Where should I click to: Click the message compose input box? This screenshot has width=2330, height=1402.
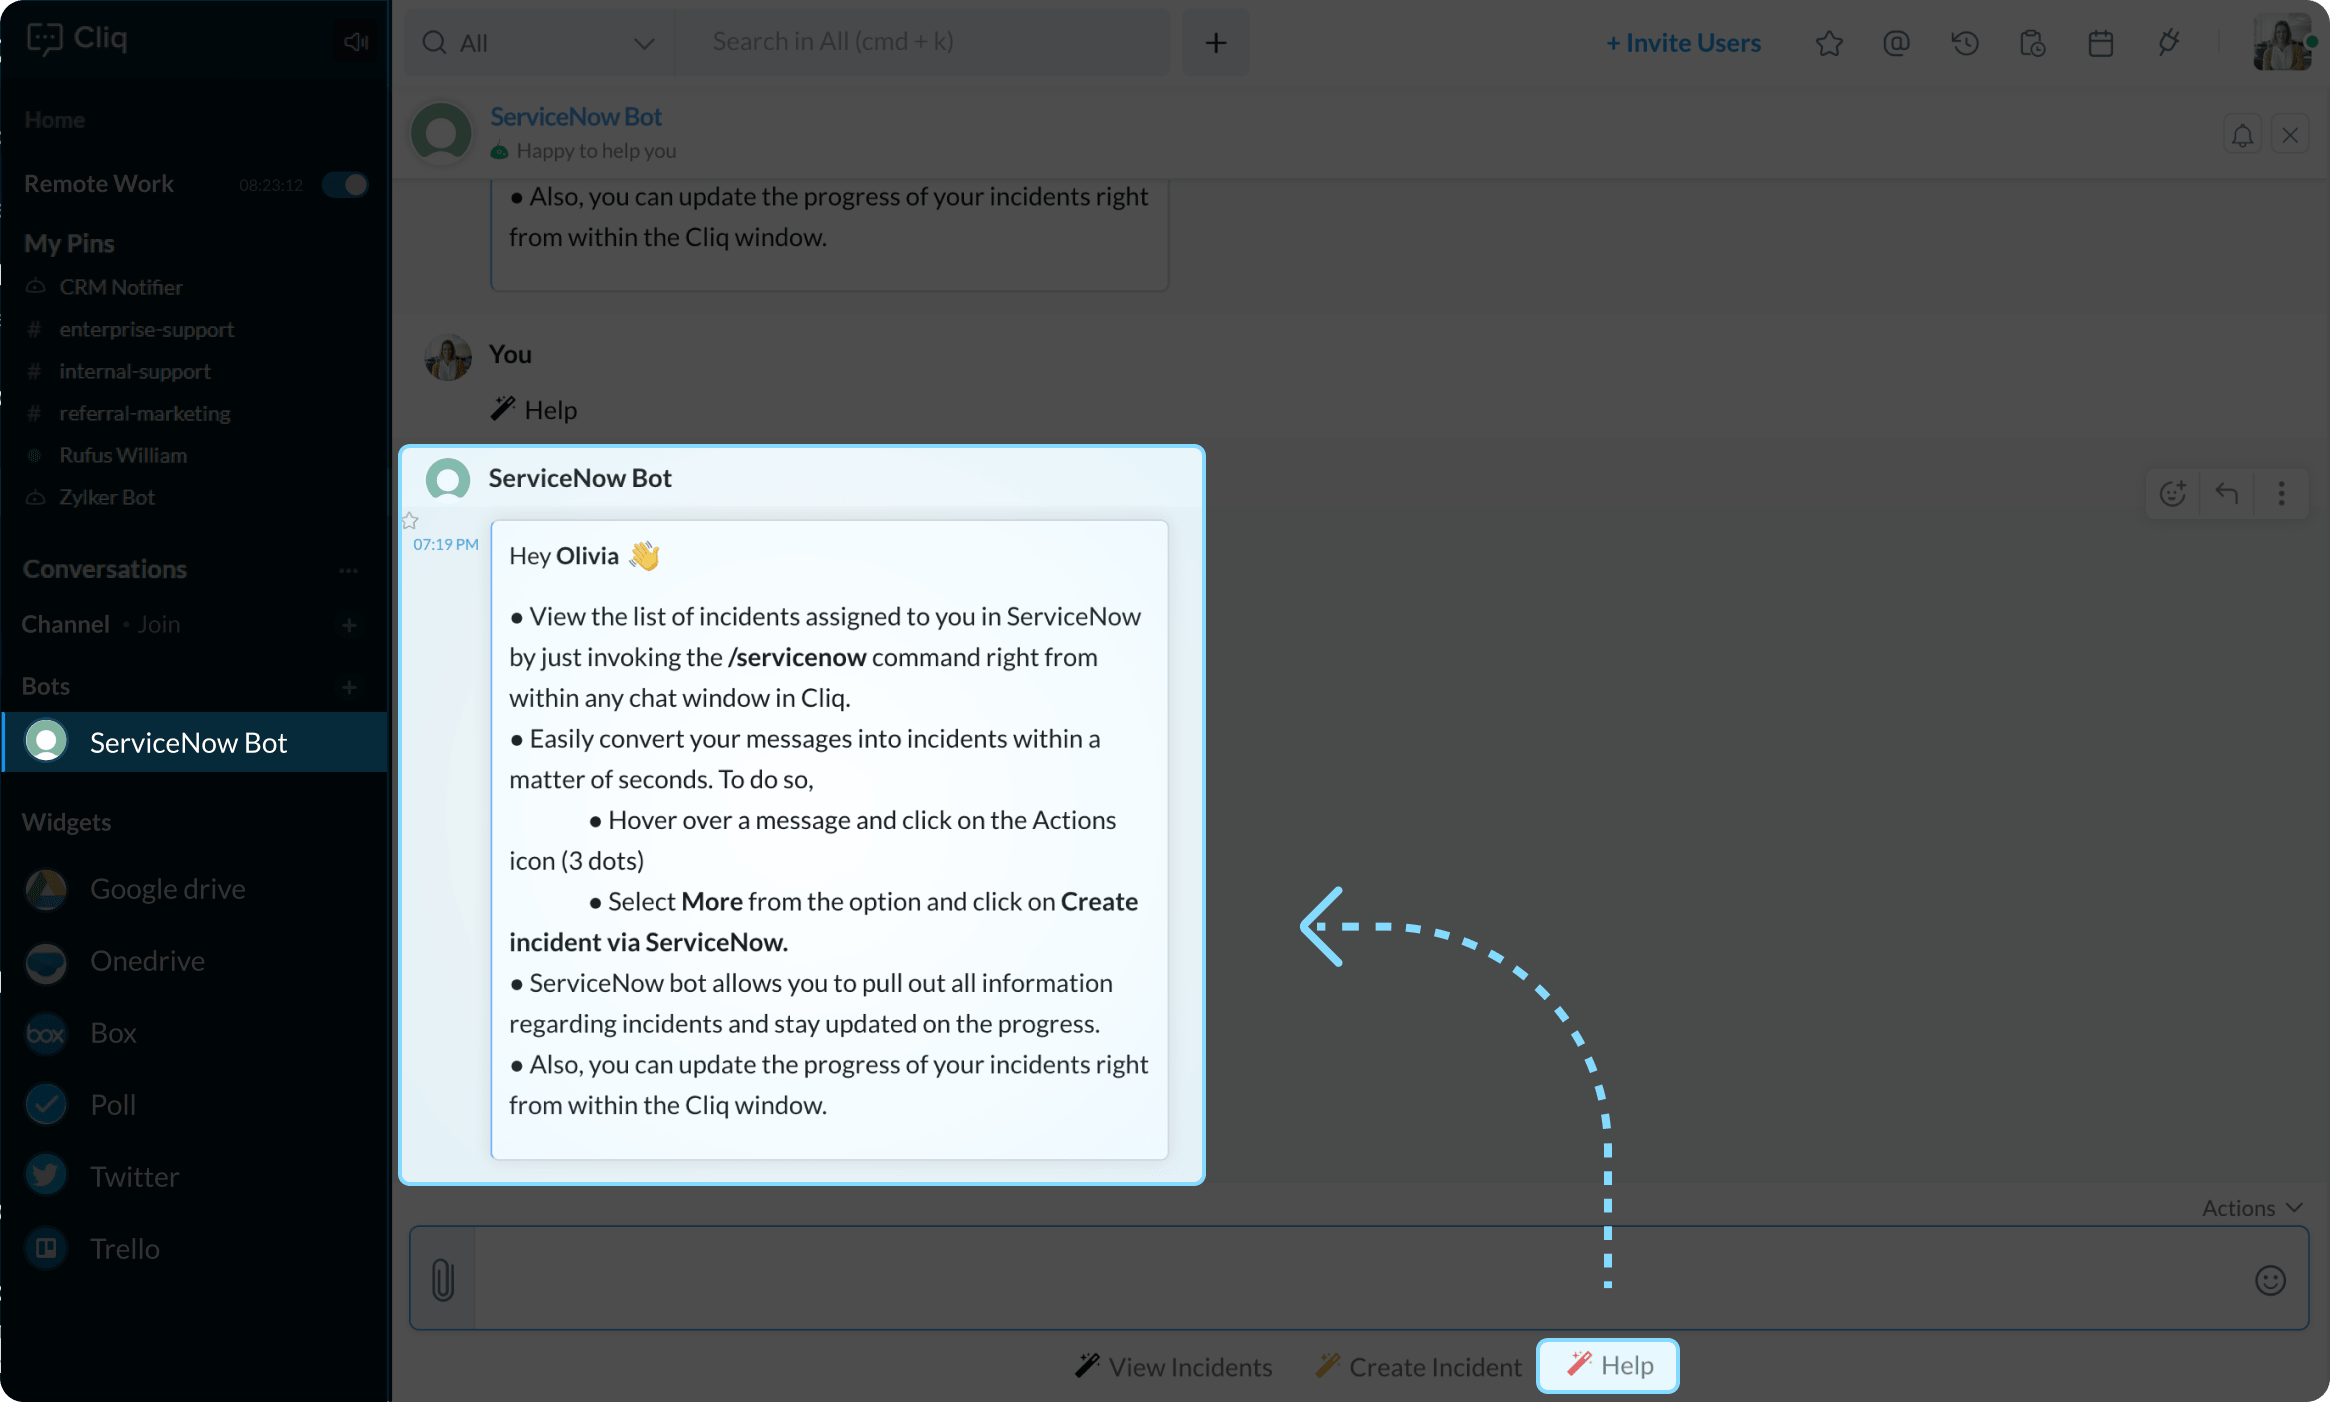point(1360,1279)
